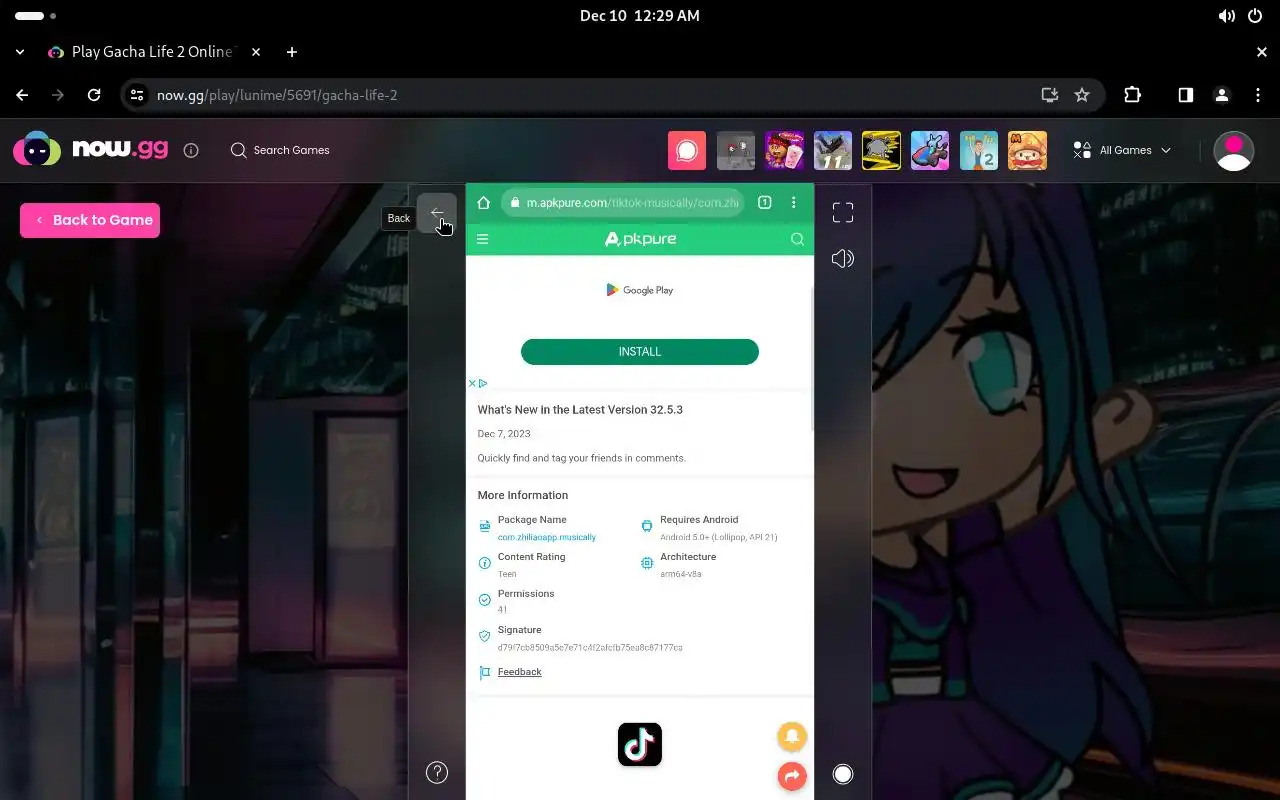Toggle Chrome side panel
Screen dimensions: 1280x800
pos(1186,95)
